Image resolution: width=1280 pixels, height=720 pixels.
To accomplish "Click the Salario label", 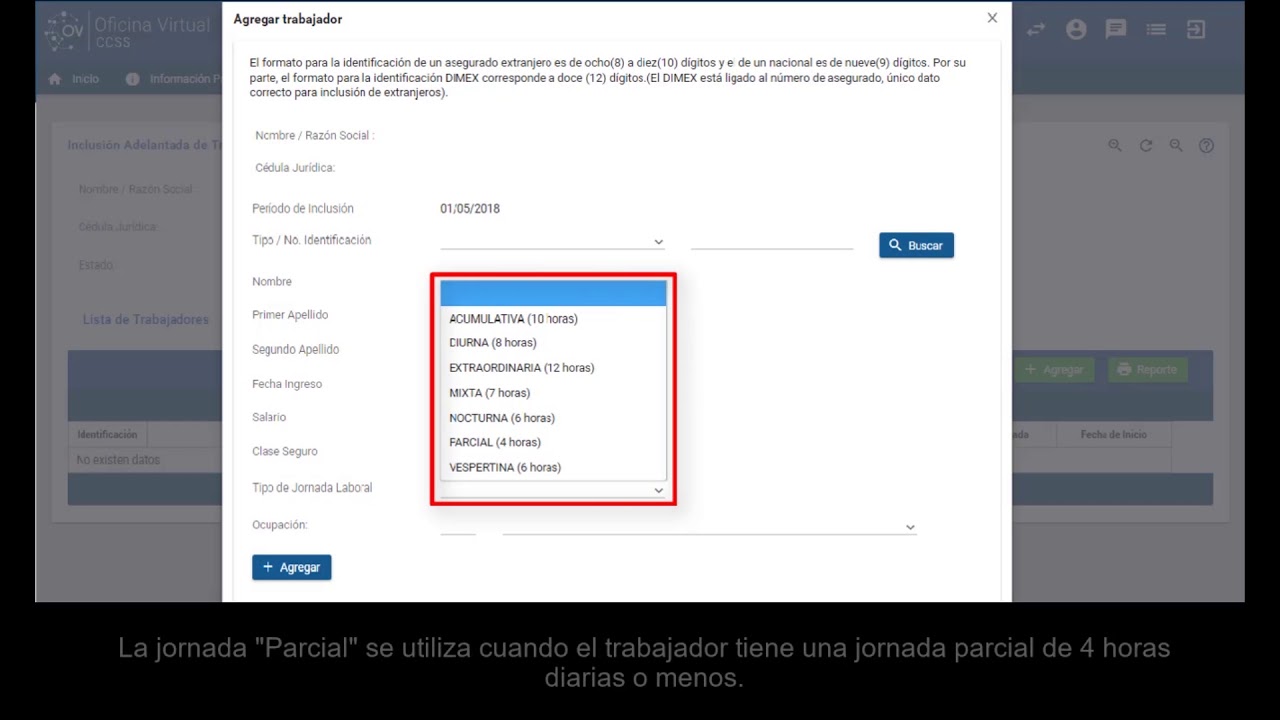I will click(269, 417).
